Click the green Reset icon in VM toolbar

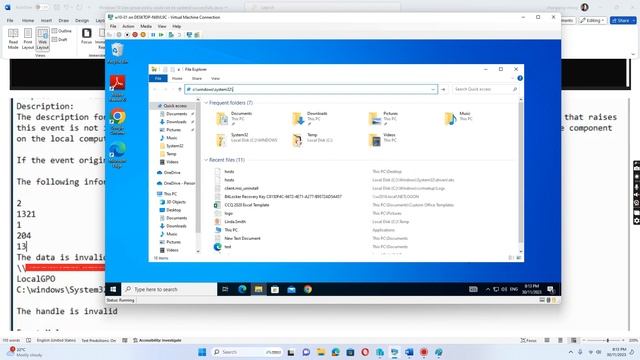click(161, 35)
